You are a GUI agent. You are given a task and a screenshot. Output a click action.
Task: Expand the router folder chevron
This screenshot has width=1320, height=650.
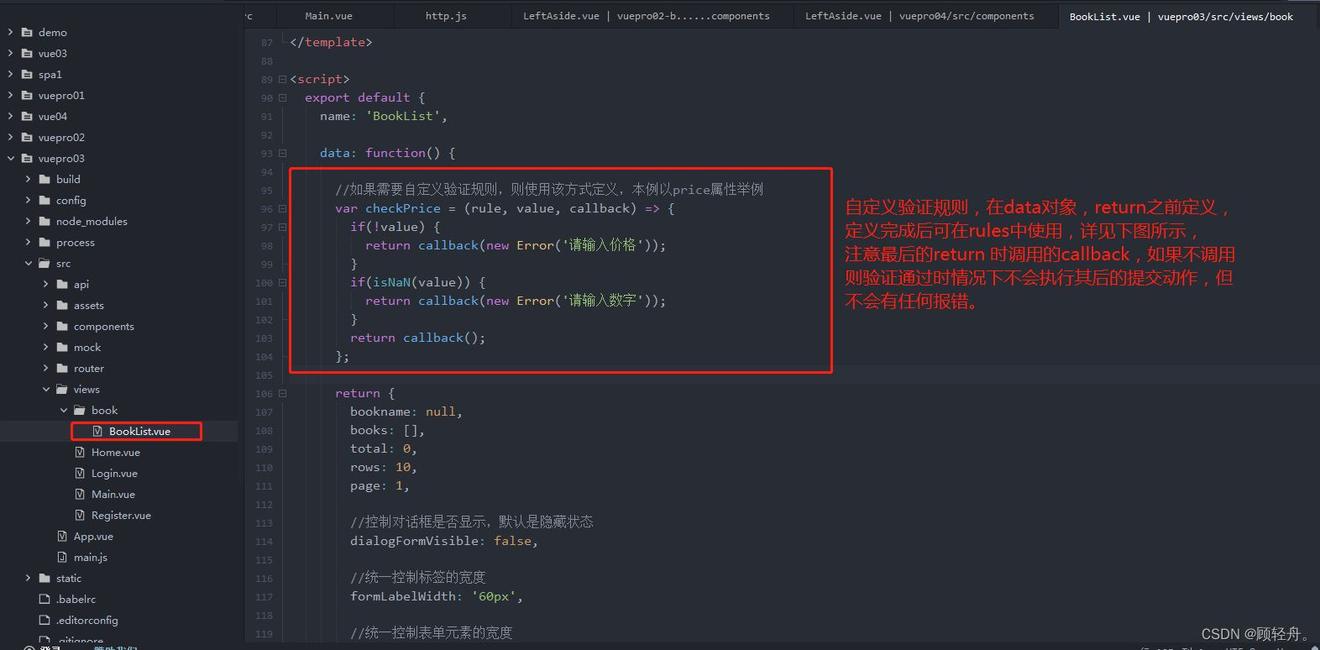[x=46, y=368]
